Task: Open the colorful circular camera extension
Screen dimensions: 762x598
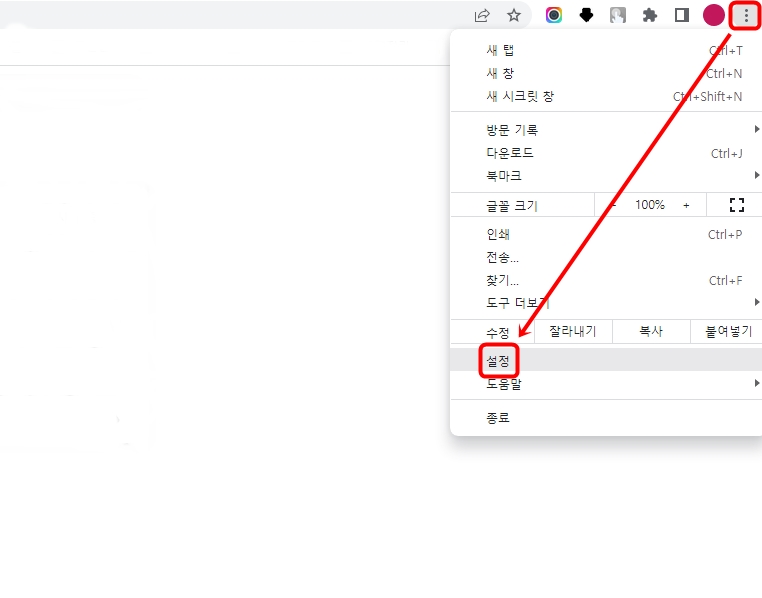Action: (554, 16)
